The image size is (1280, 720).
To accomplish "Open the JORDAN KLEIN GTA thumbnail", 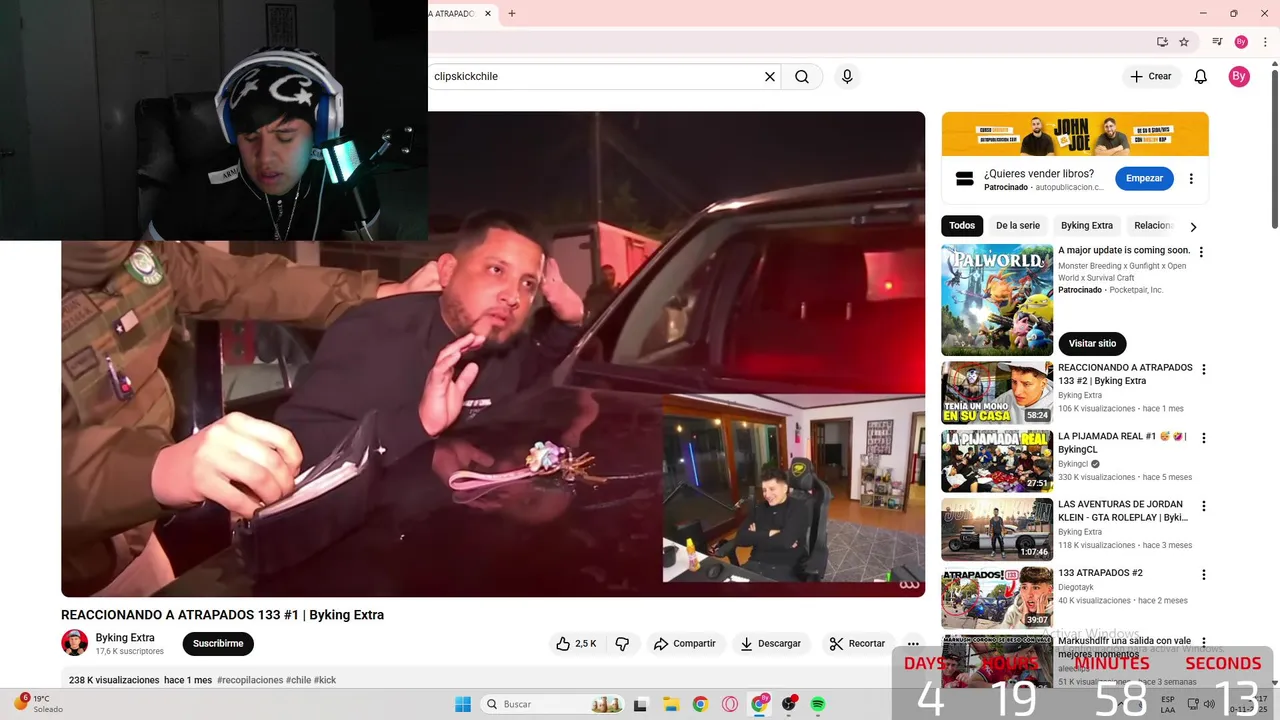I will coord(997,529).
